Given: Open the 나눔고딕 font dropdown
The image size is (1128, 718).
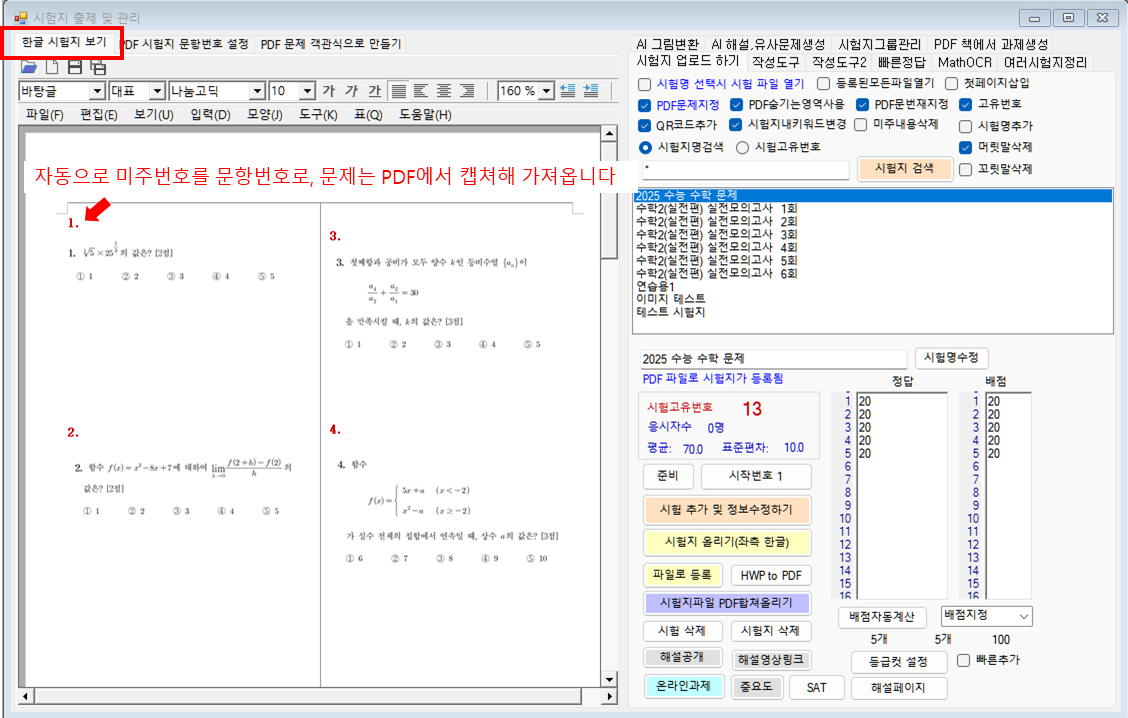Looking at the screenshot, I should pos(257,91).
